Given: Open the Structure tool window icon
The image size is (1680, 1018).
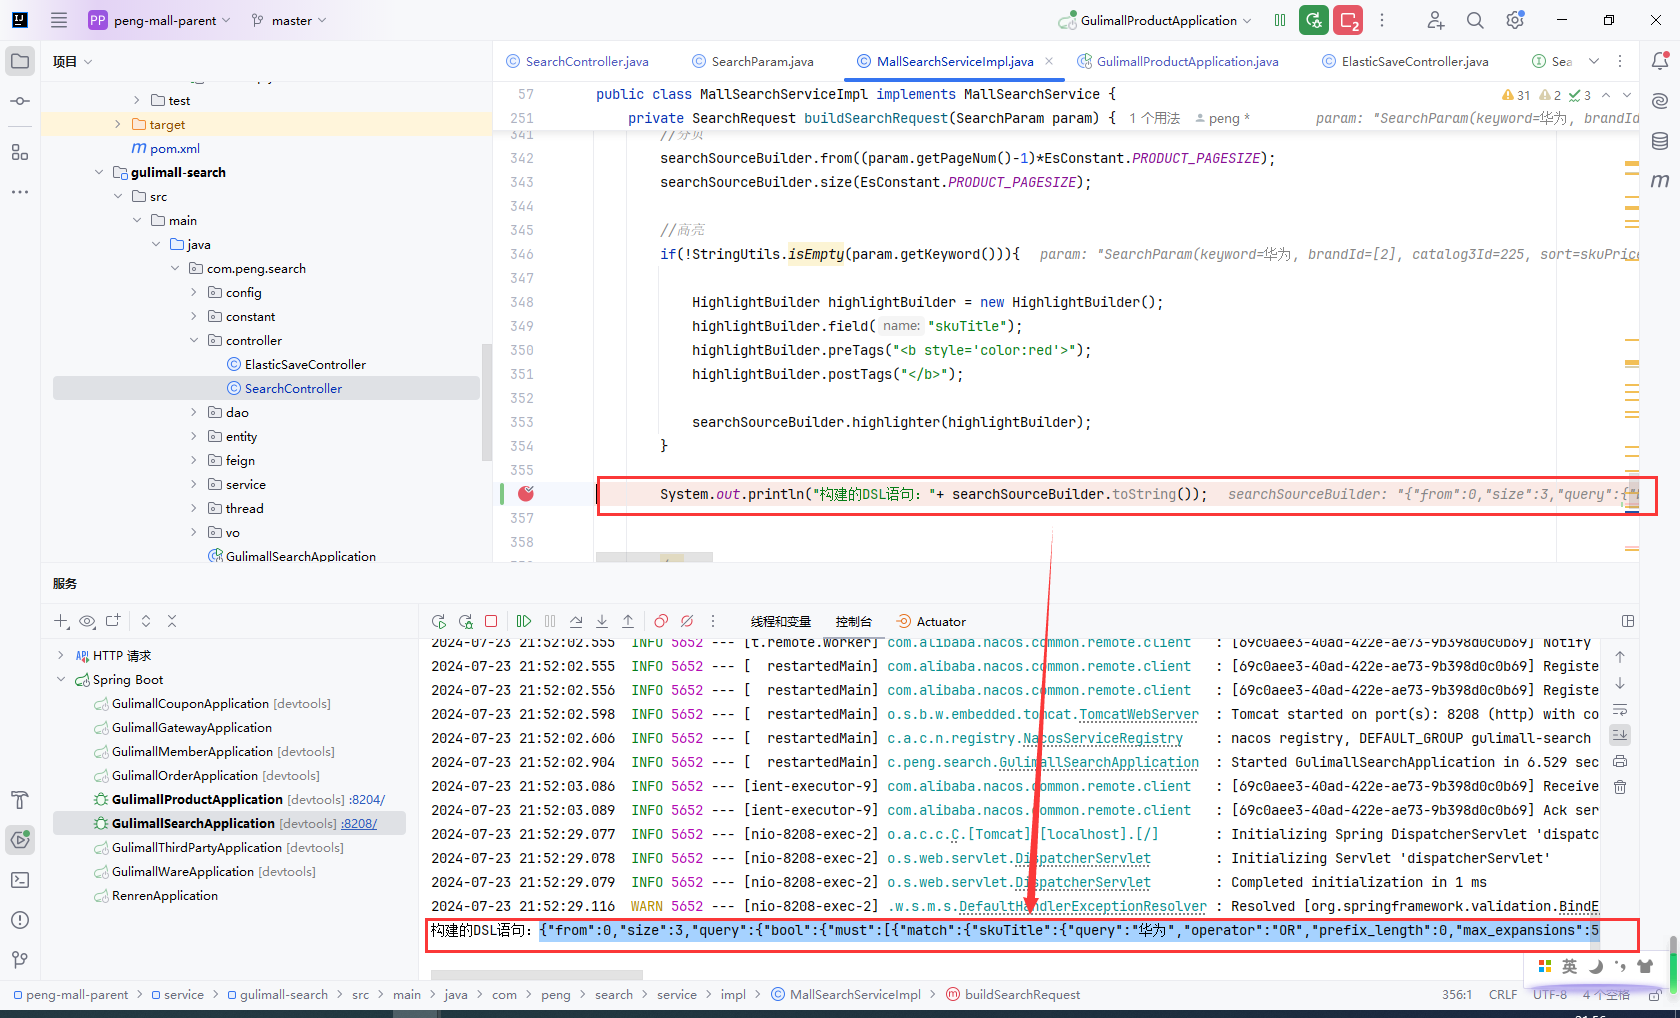Looking at the screenshot, I should [x=20, y=152].
